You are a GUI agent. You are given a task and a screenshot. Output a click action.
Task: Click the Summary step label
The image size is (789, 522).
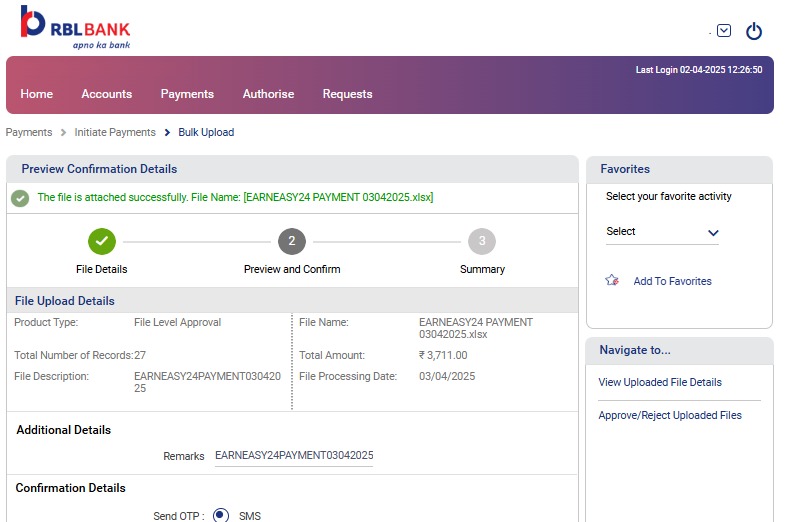pyautogui.click(x=482, y=269)
